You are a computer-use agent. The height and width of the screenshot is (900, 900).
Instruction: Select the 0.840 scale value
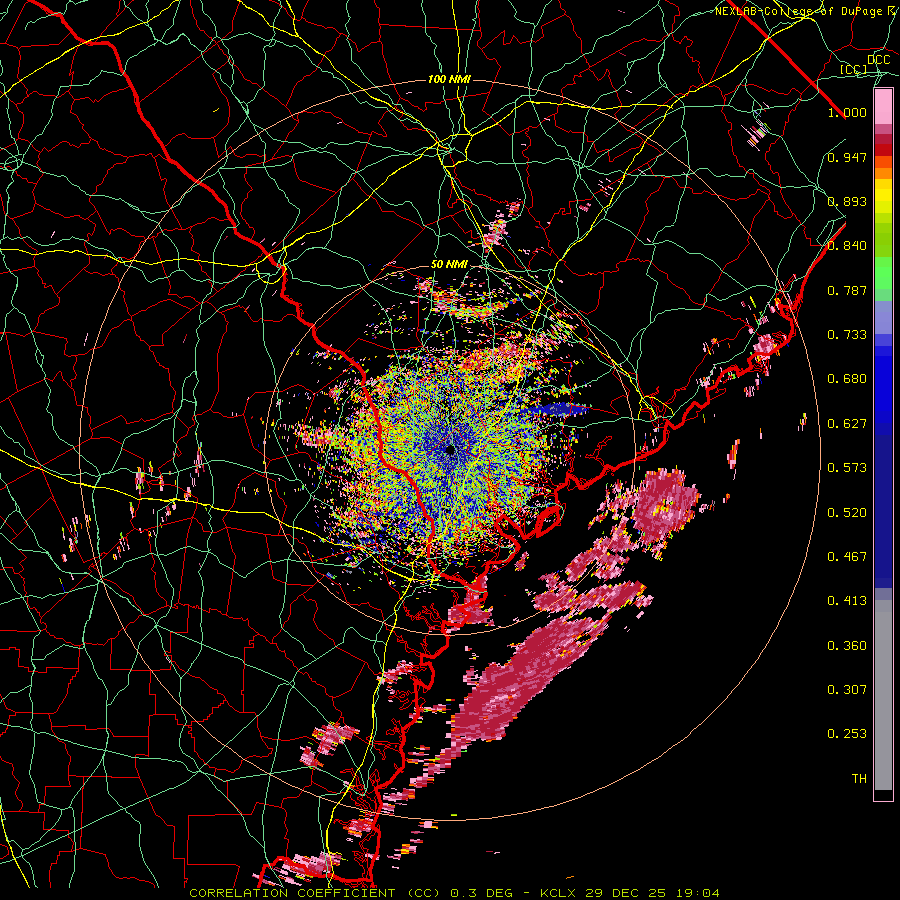pyautogui.click(x=847, y=246)
